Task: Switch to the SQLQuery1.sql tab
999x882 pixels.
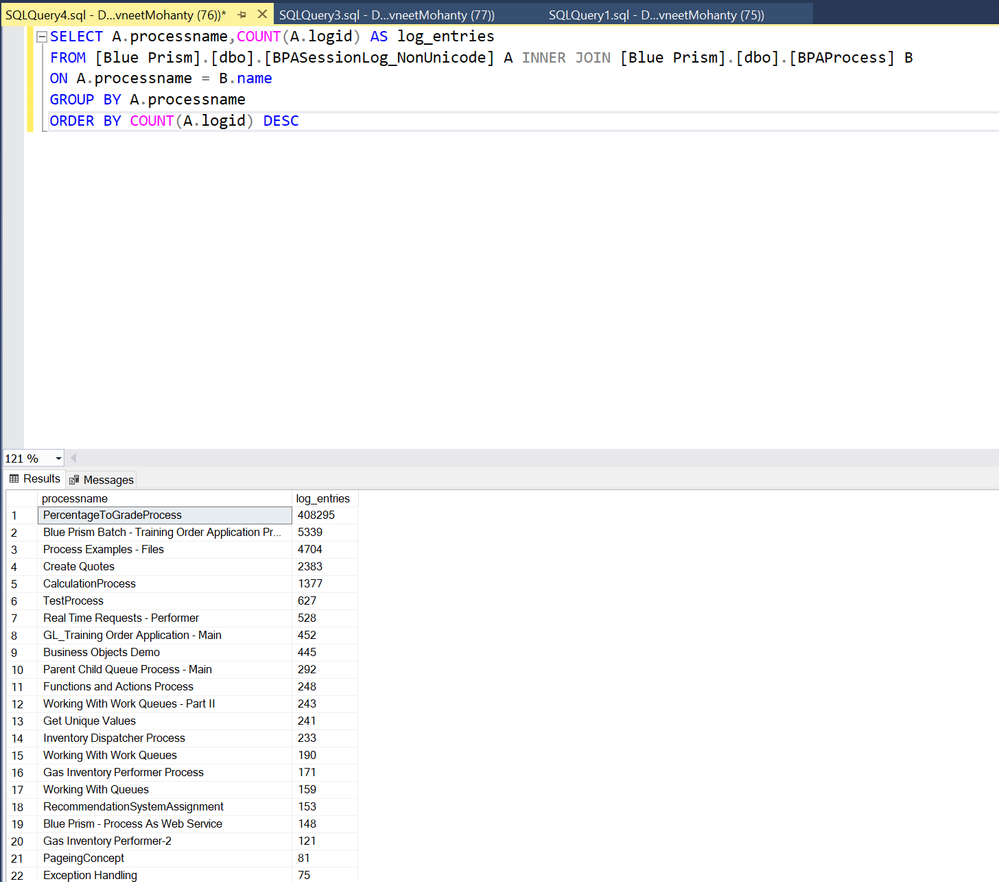Action: click(656, 15)
